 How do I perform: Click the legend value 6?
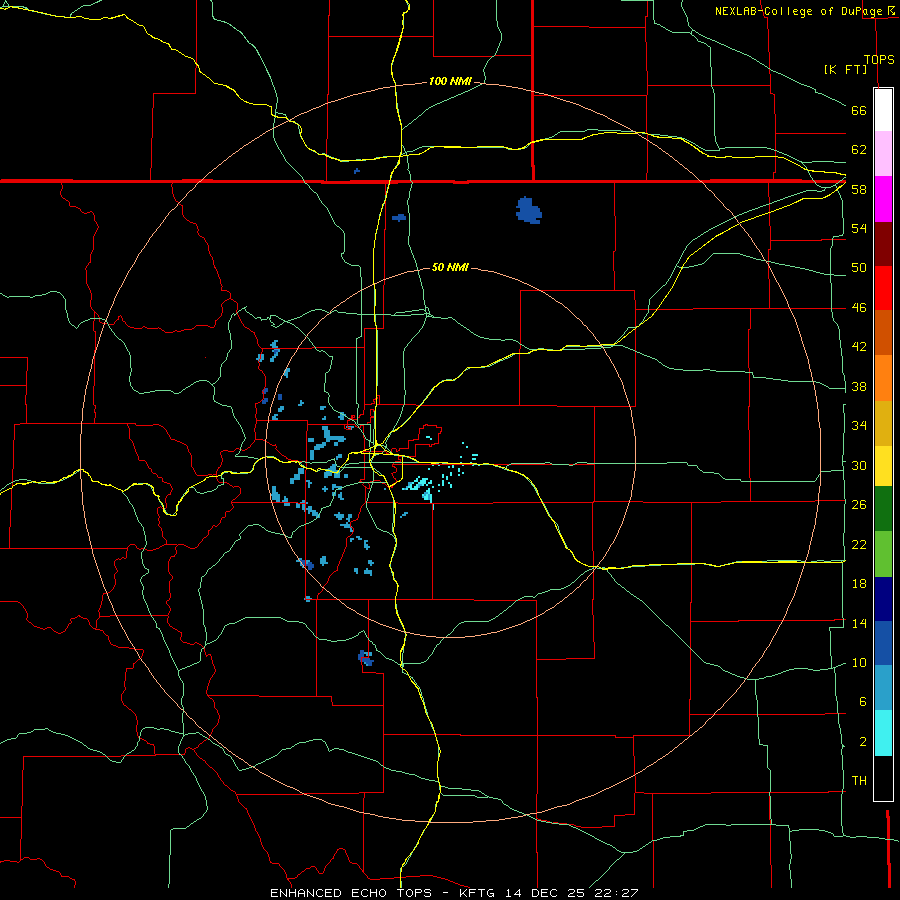pyautogui.click(x=862, y=702)
